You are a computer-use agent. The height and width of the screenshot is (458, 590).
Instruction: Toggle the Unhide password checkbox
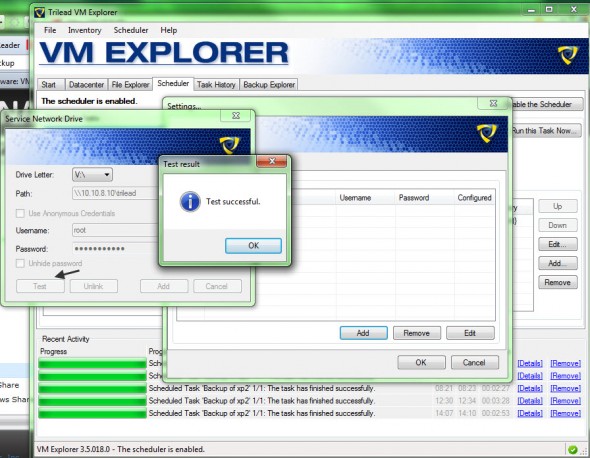pyautogui.click(x=20, y=263)
